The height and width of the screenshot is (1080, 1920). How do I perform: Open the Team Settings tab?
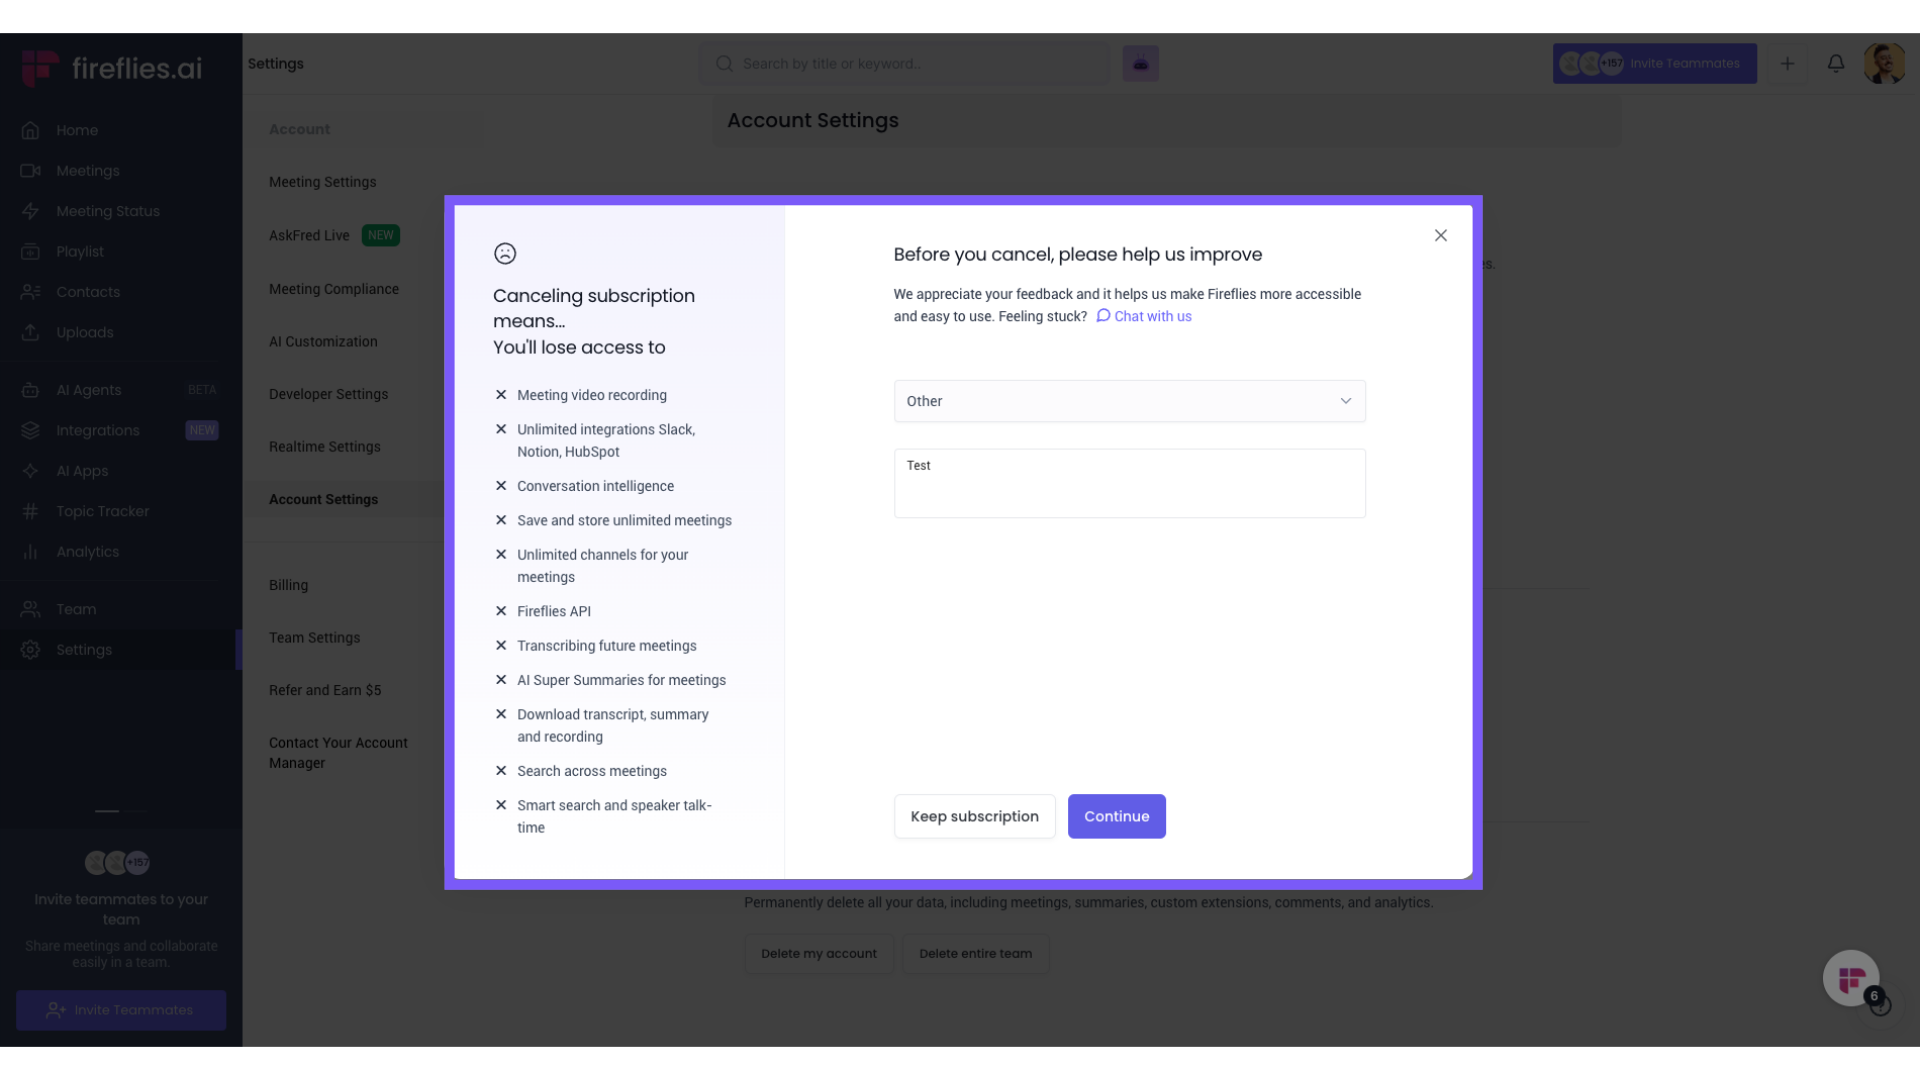coord(314,637)
